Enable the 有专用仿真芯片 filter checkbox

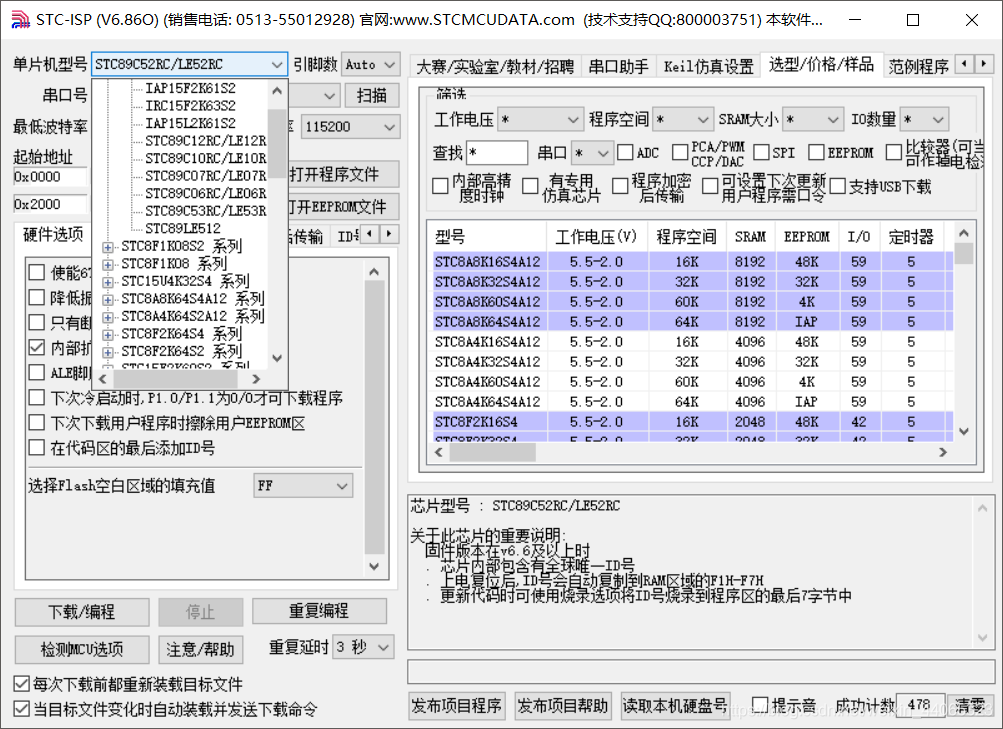[x=530, y=187]
